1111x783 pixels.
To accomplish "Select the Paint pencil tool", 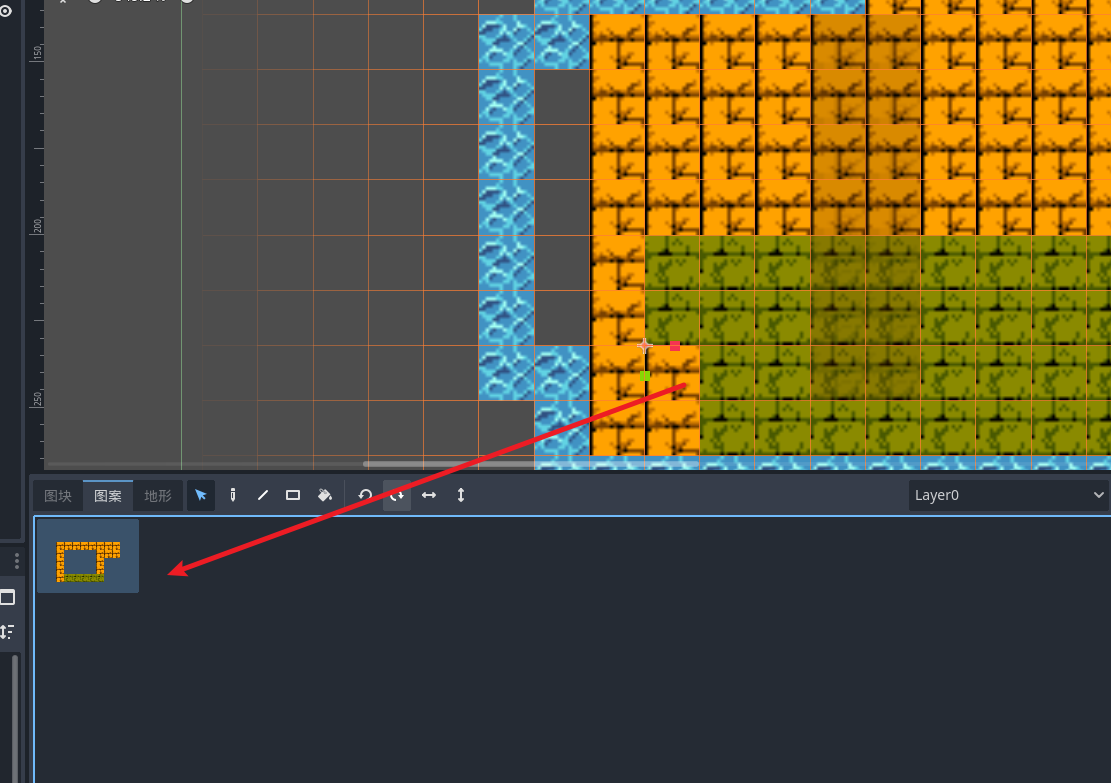I will coord(232,495).
